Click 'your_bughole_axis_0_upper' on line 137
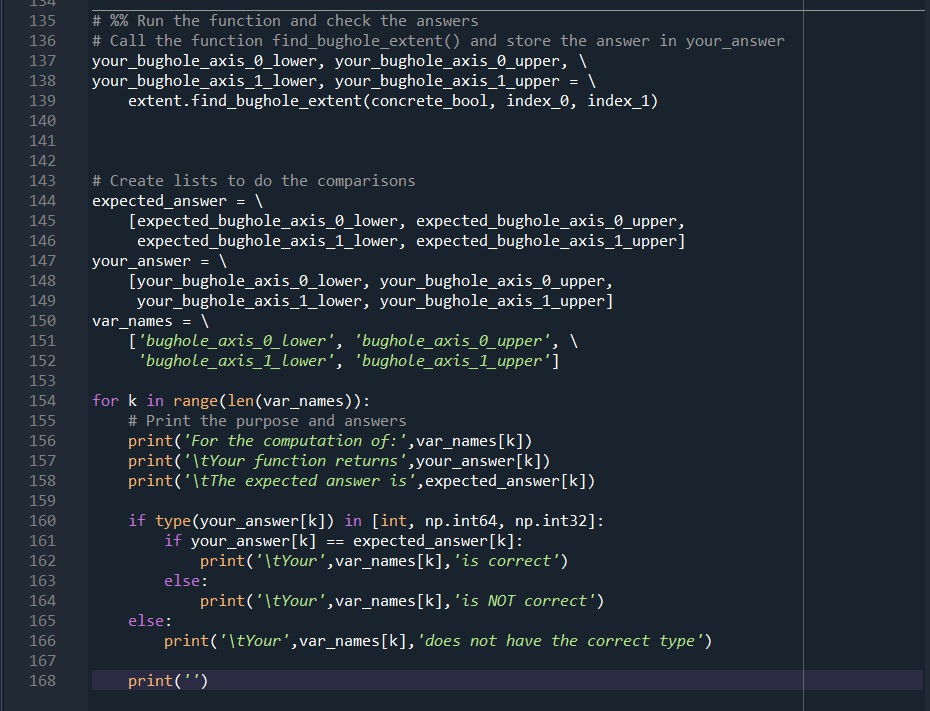The height and width of the screenshot is (711, 930). click(447, 61)
